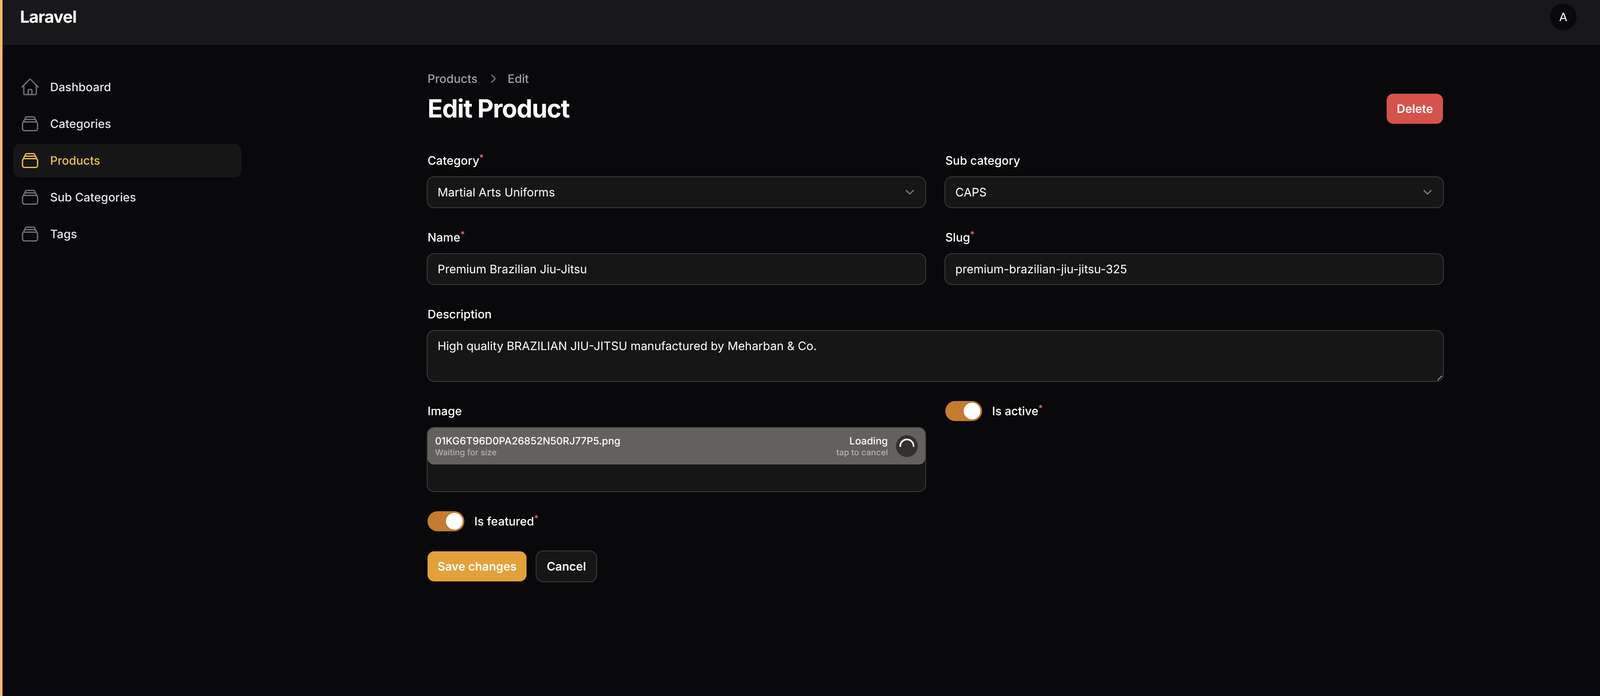Click Products breadcrumb link
1600x696 pixels.
coord(452,79)
